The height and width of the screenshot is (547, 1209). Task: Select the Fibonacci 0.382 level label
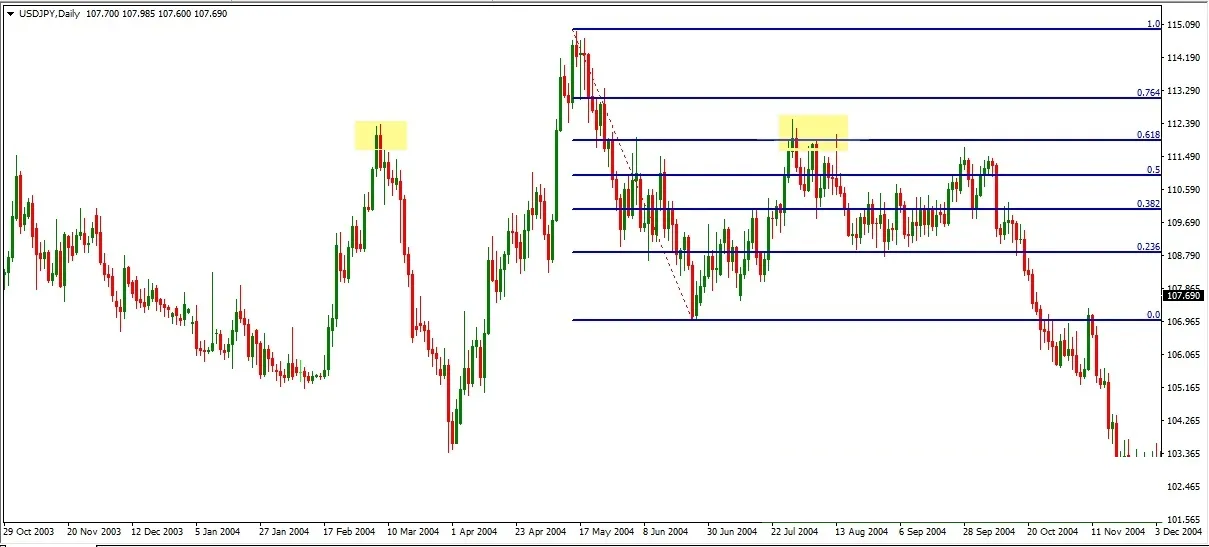tap(1148, 203)
